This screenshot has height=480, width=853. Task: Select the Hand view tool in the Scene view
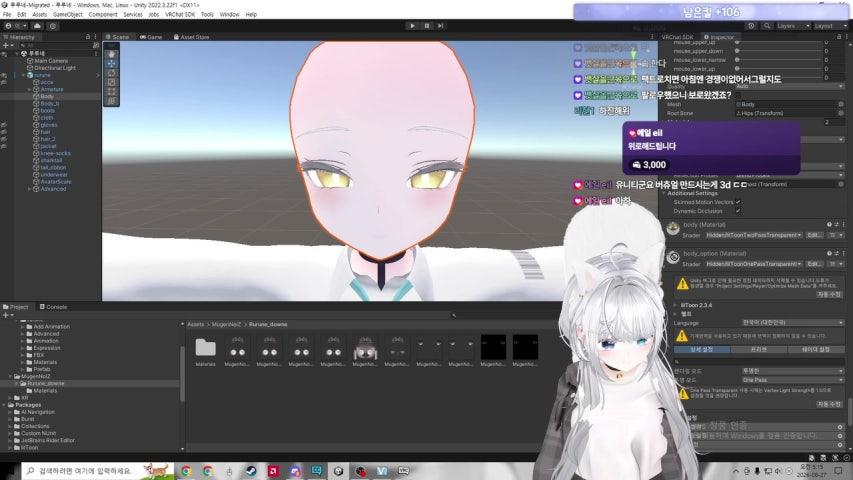point(112,54)
